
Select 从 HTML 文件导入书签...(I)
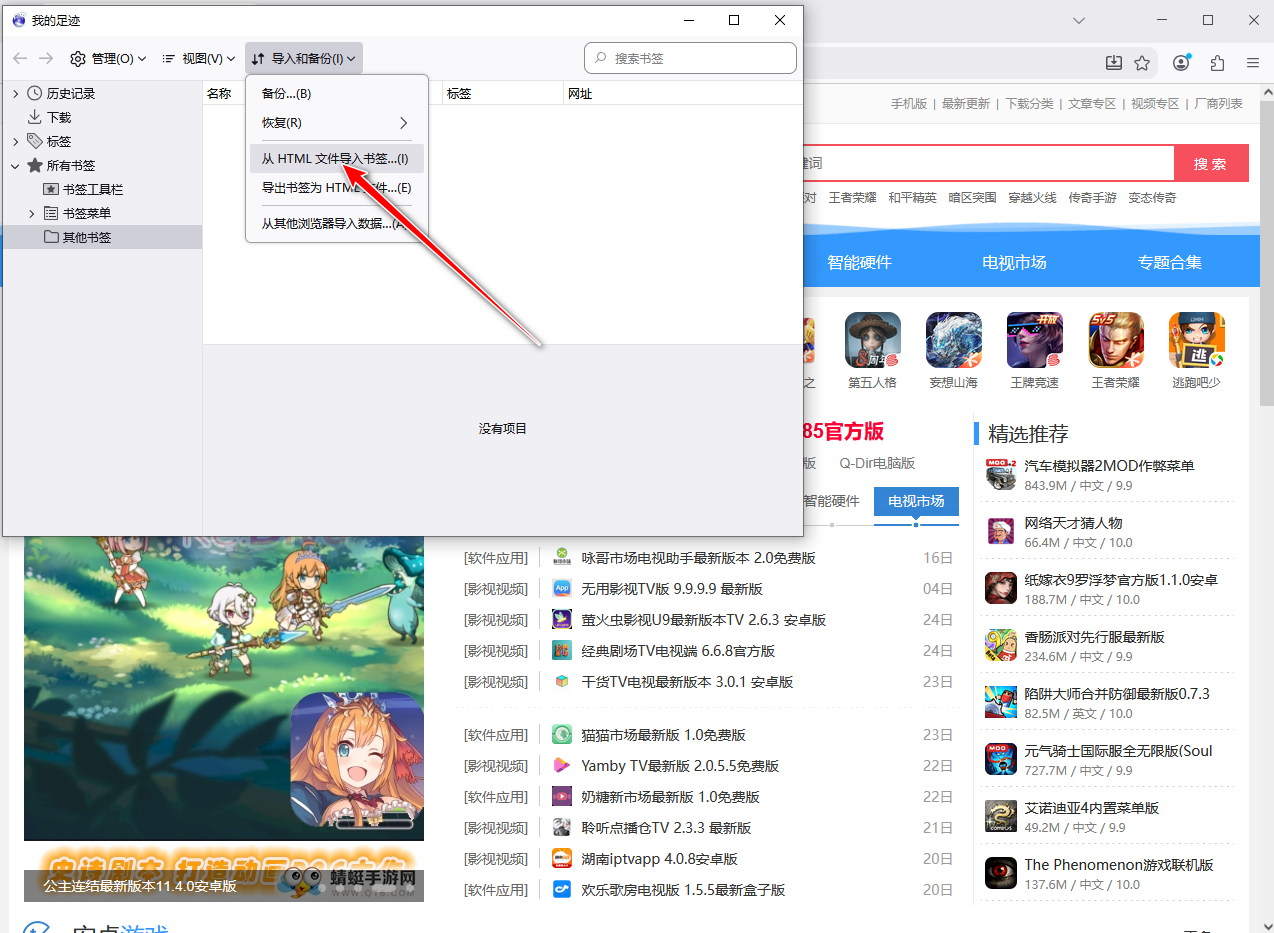tap(337, 159)
